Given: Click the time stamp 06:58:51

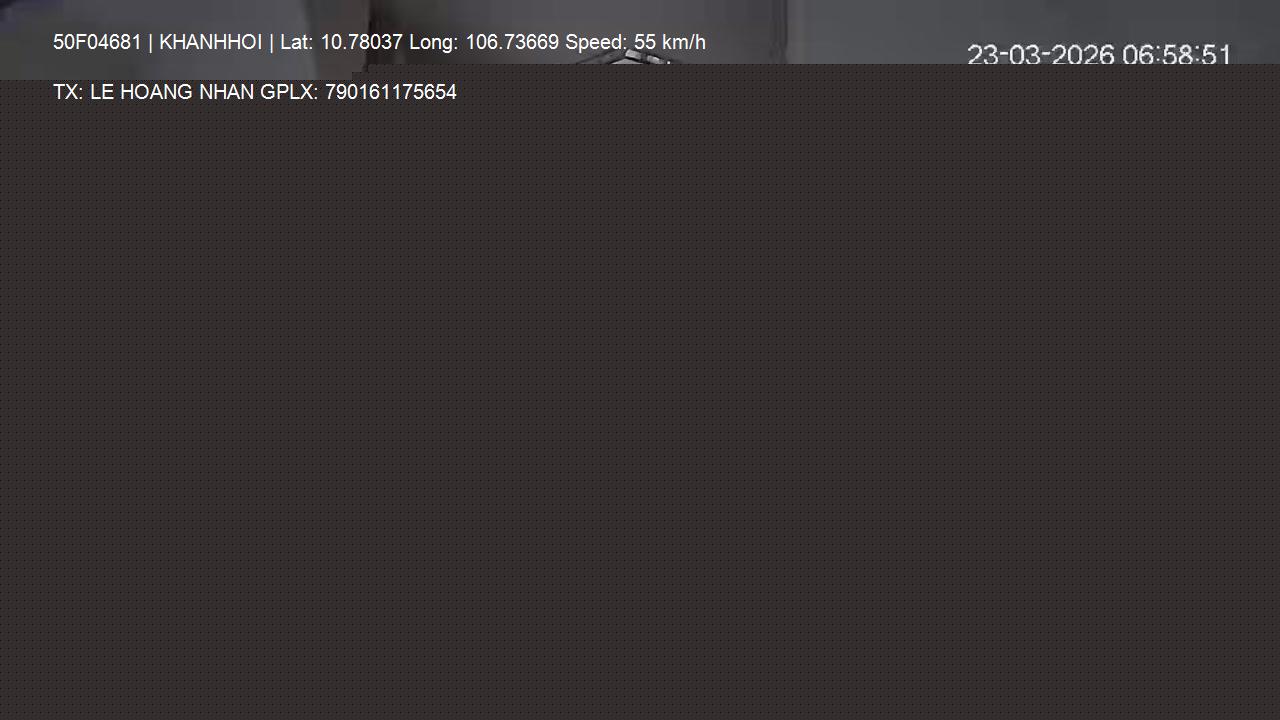Looking at the screenshot, I should [x=1177, y=55].
